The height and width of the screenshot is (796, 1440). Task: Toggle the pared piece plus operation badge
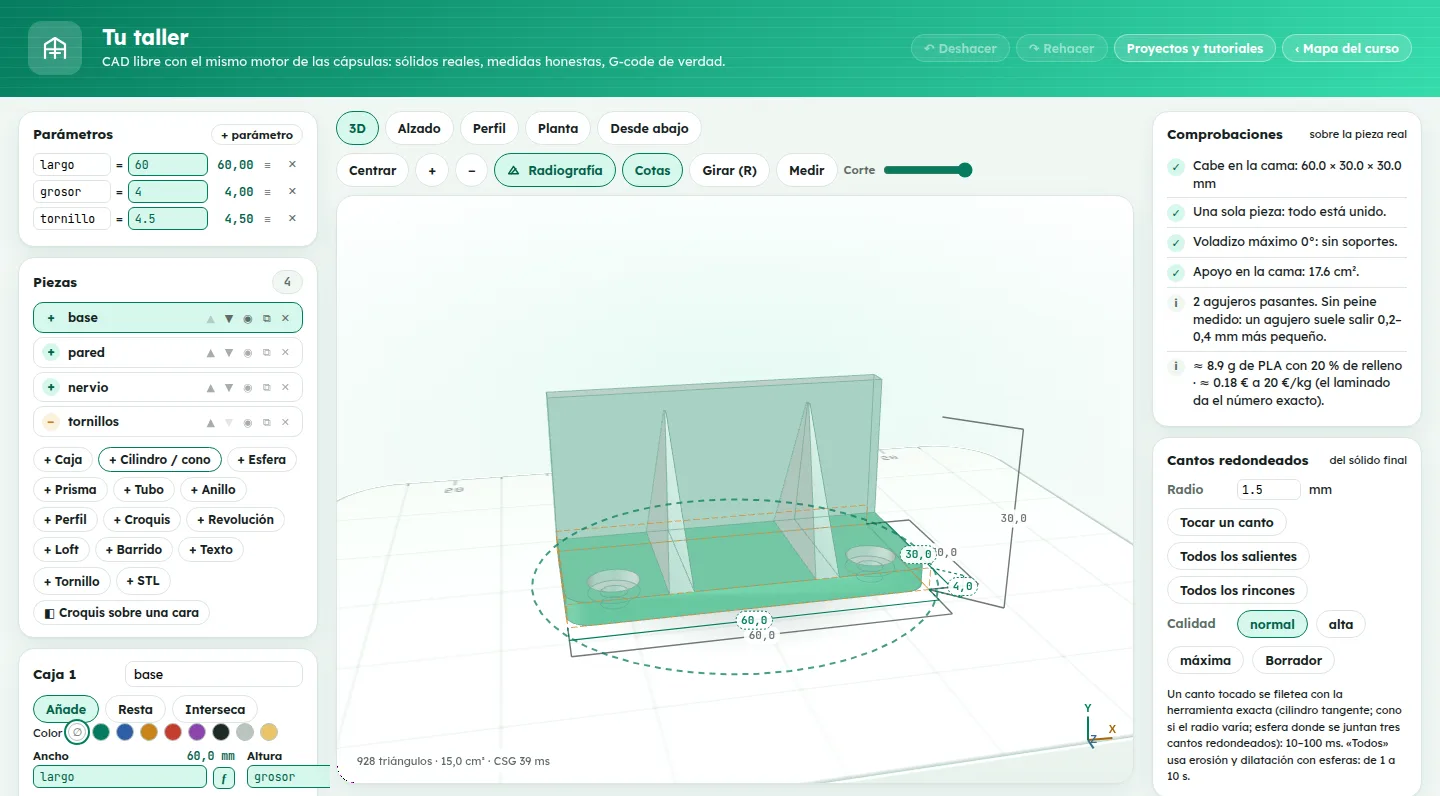point(51,353)
